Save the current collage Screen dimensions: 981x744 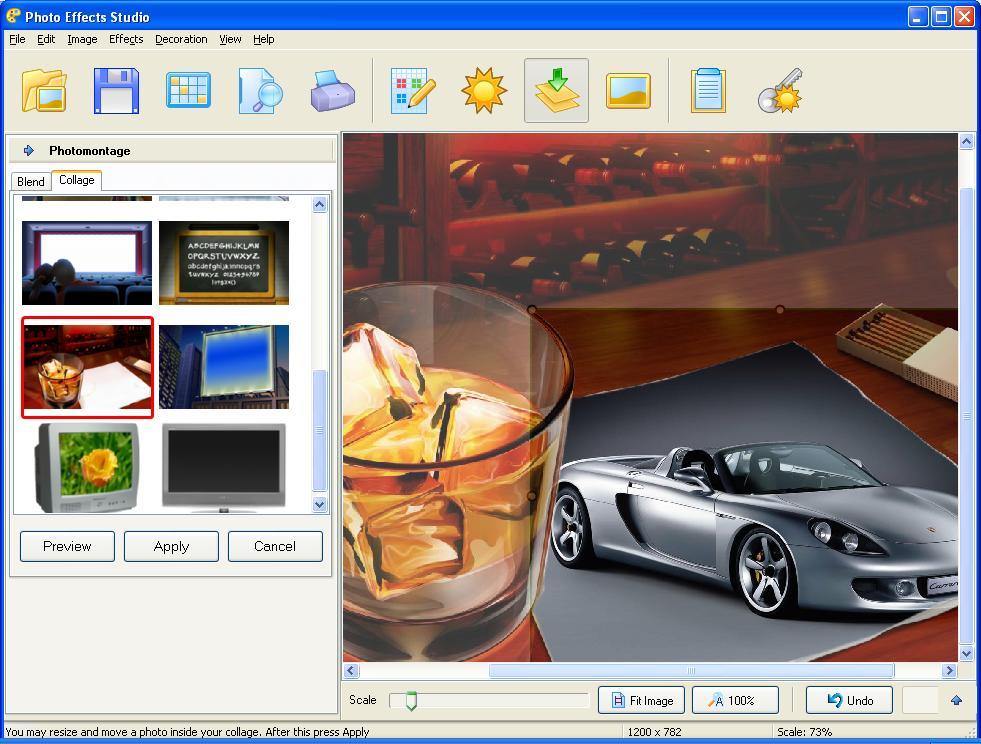[x=115, y=90]
